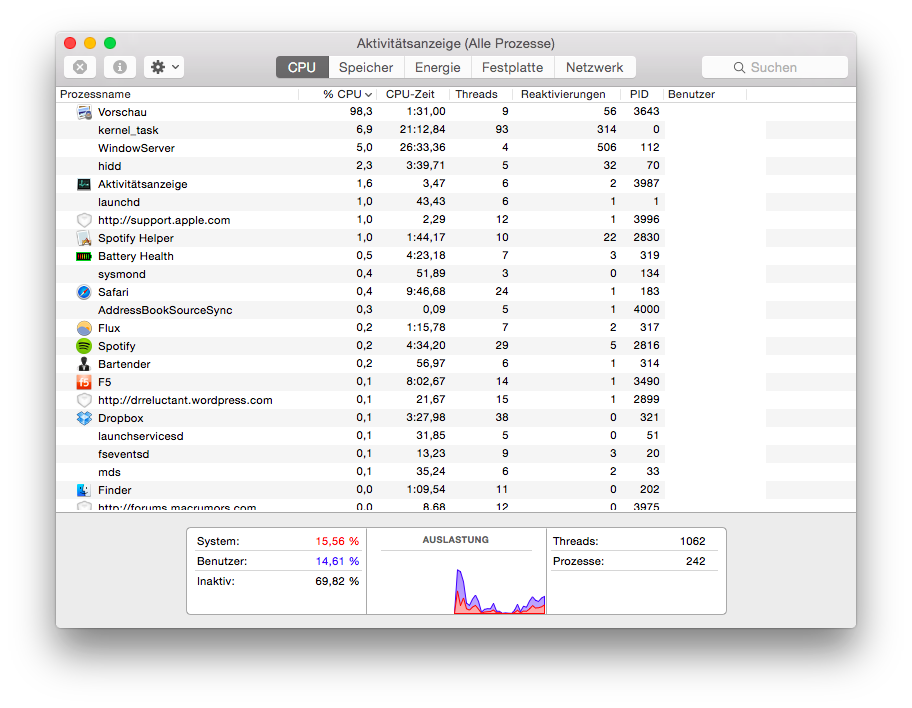Click the drreluctant.wordpress.com shield icon
The width and height of the screenshot is (912, 708).
(x=84, y=400)
